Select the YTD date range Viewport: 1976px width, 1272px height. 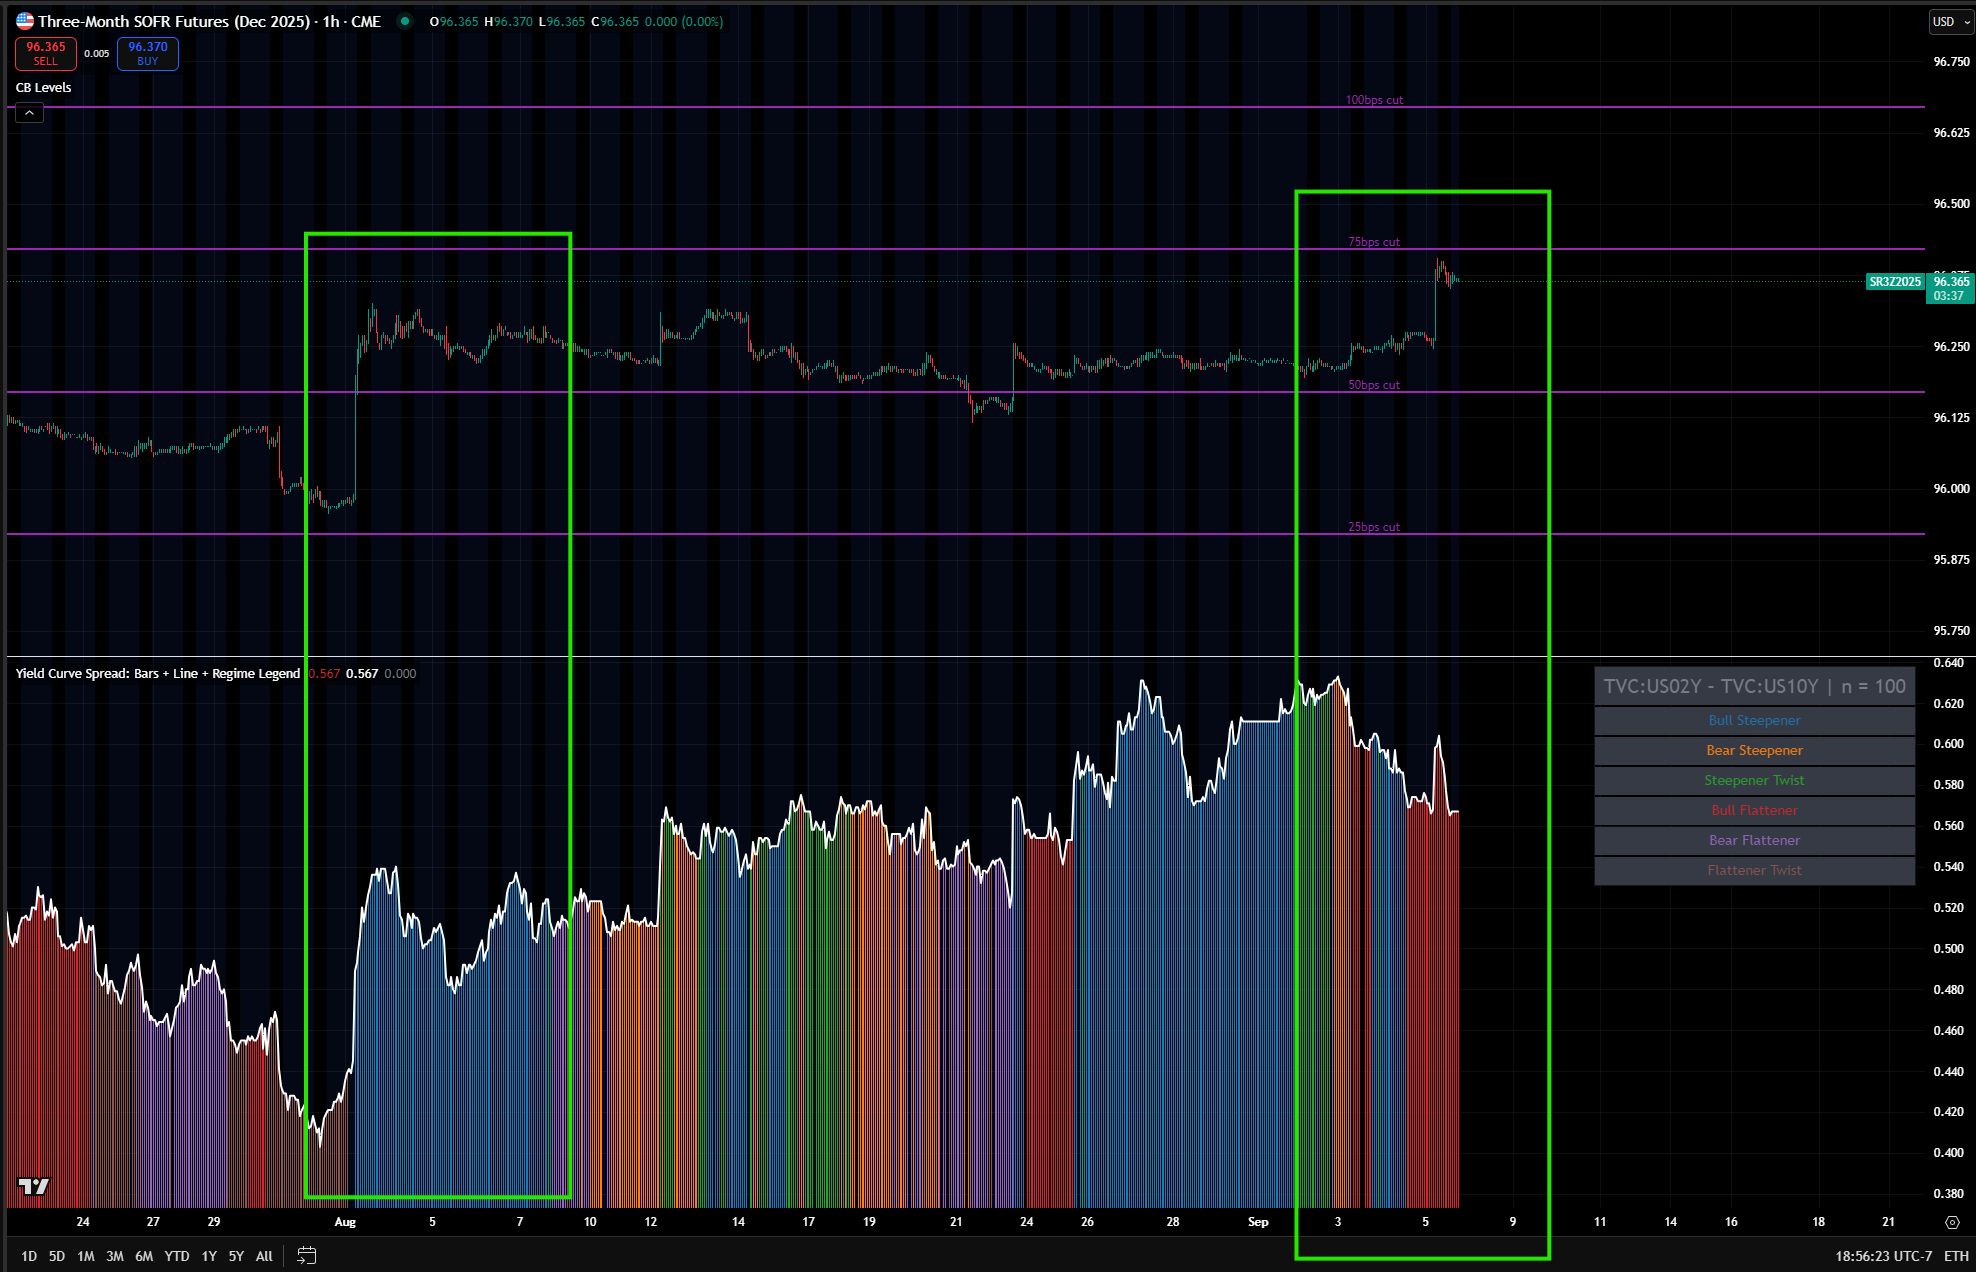(x=177, y=1256)
